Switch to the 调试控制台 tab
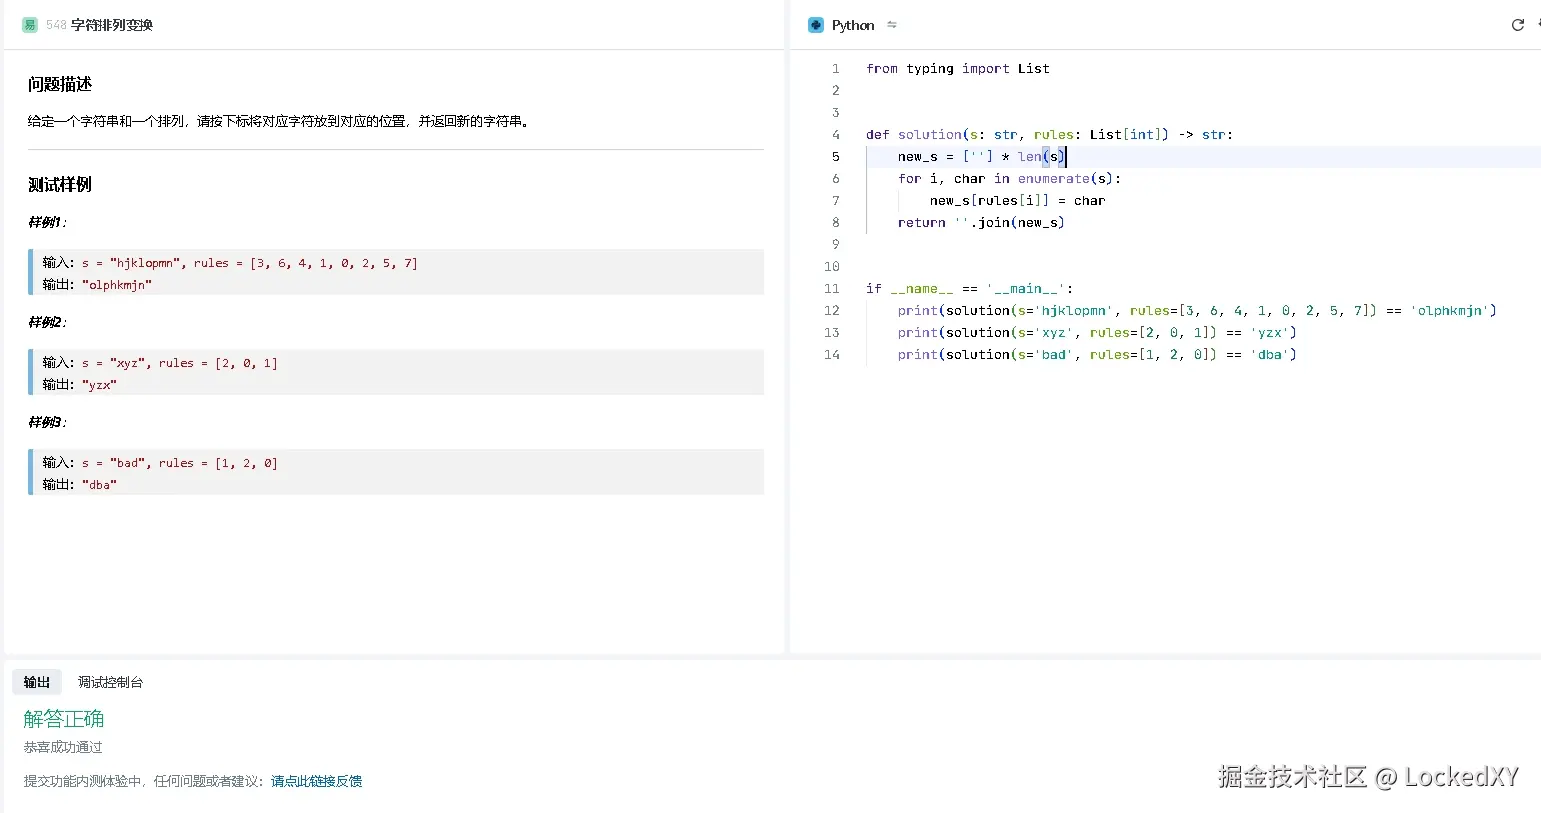This screenshot has width=1541, height=813. (x=110, y=682)
